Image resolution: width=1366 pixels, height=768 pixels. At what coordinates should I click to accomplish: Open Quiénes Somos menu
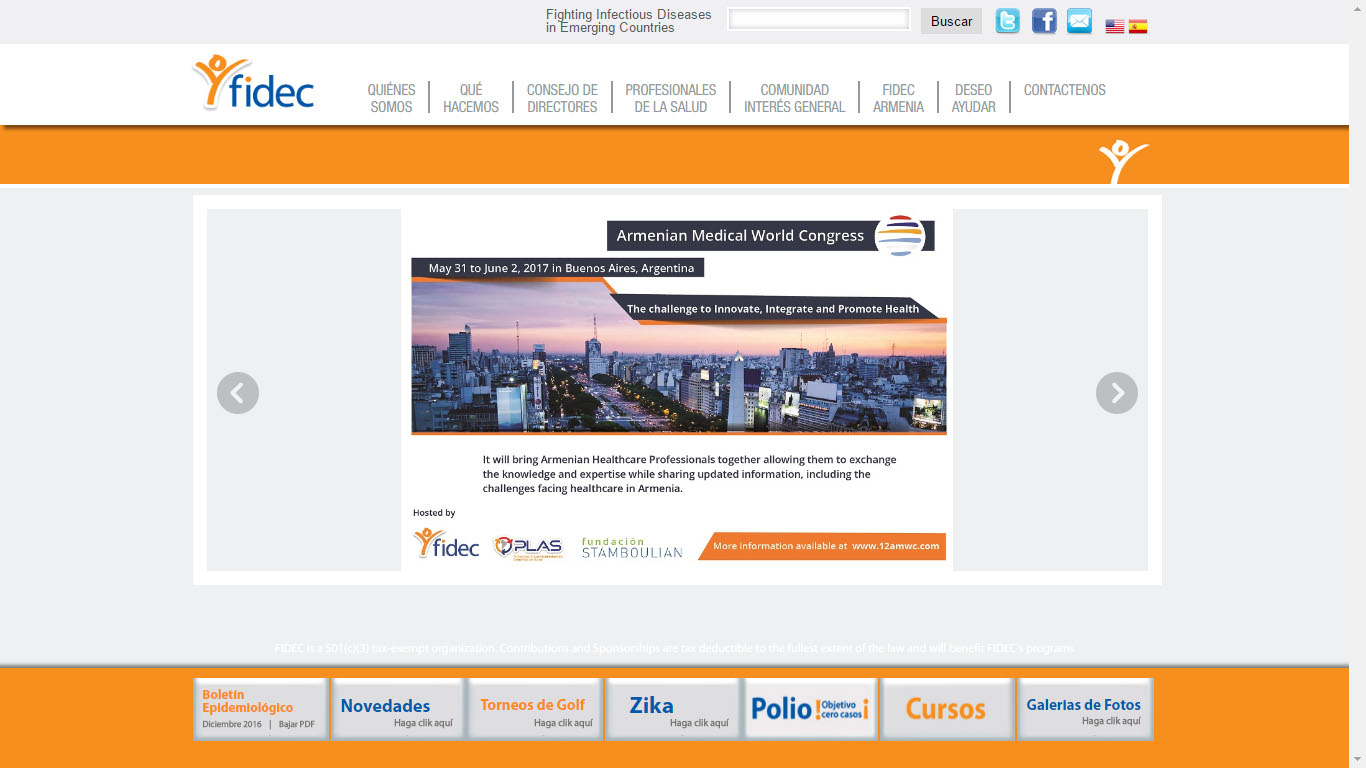(x=391, y=98)
